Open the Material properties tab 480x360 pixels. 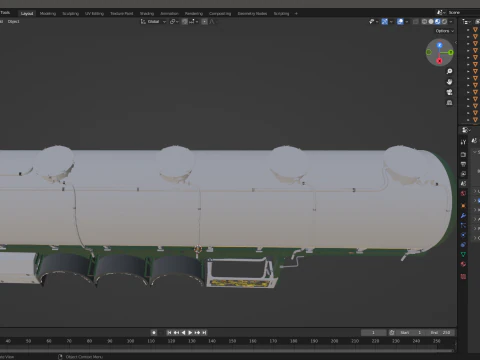pos(463,264)
